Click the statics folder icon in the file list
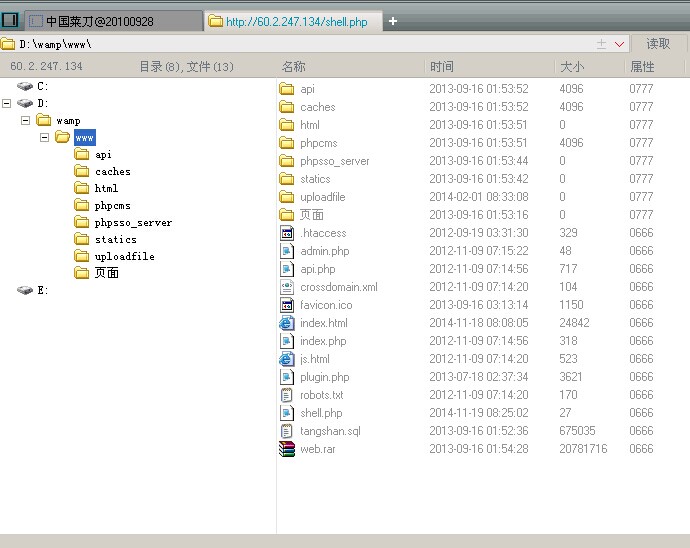Image resolution: width=690 pixels, height=548 pixels. point(287,179)
